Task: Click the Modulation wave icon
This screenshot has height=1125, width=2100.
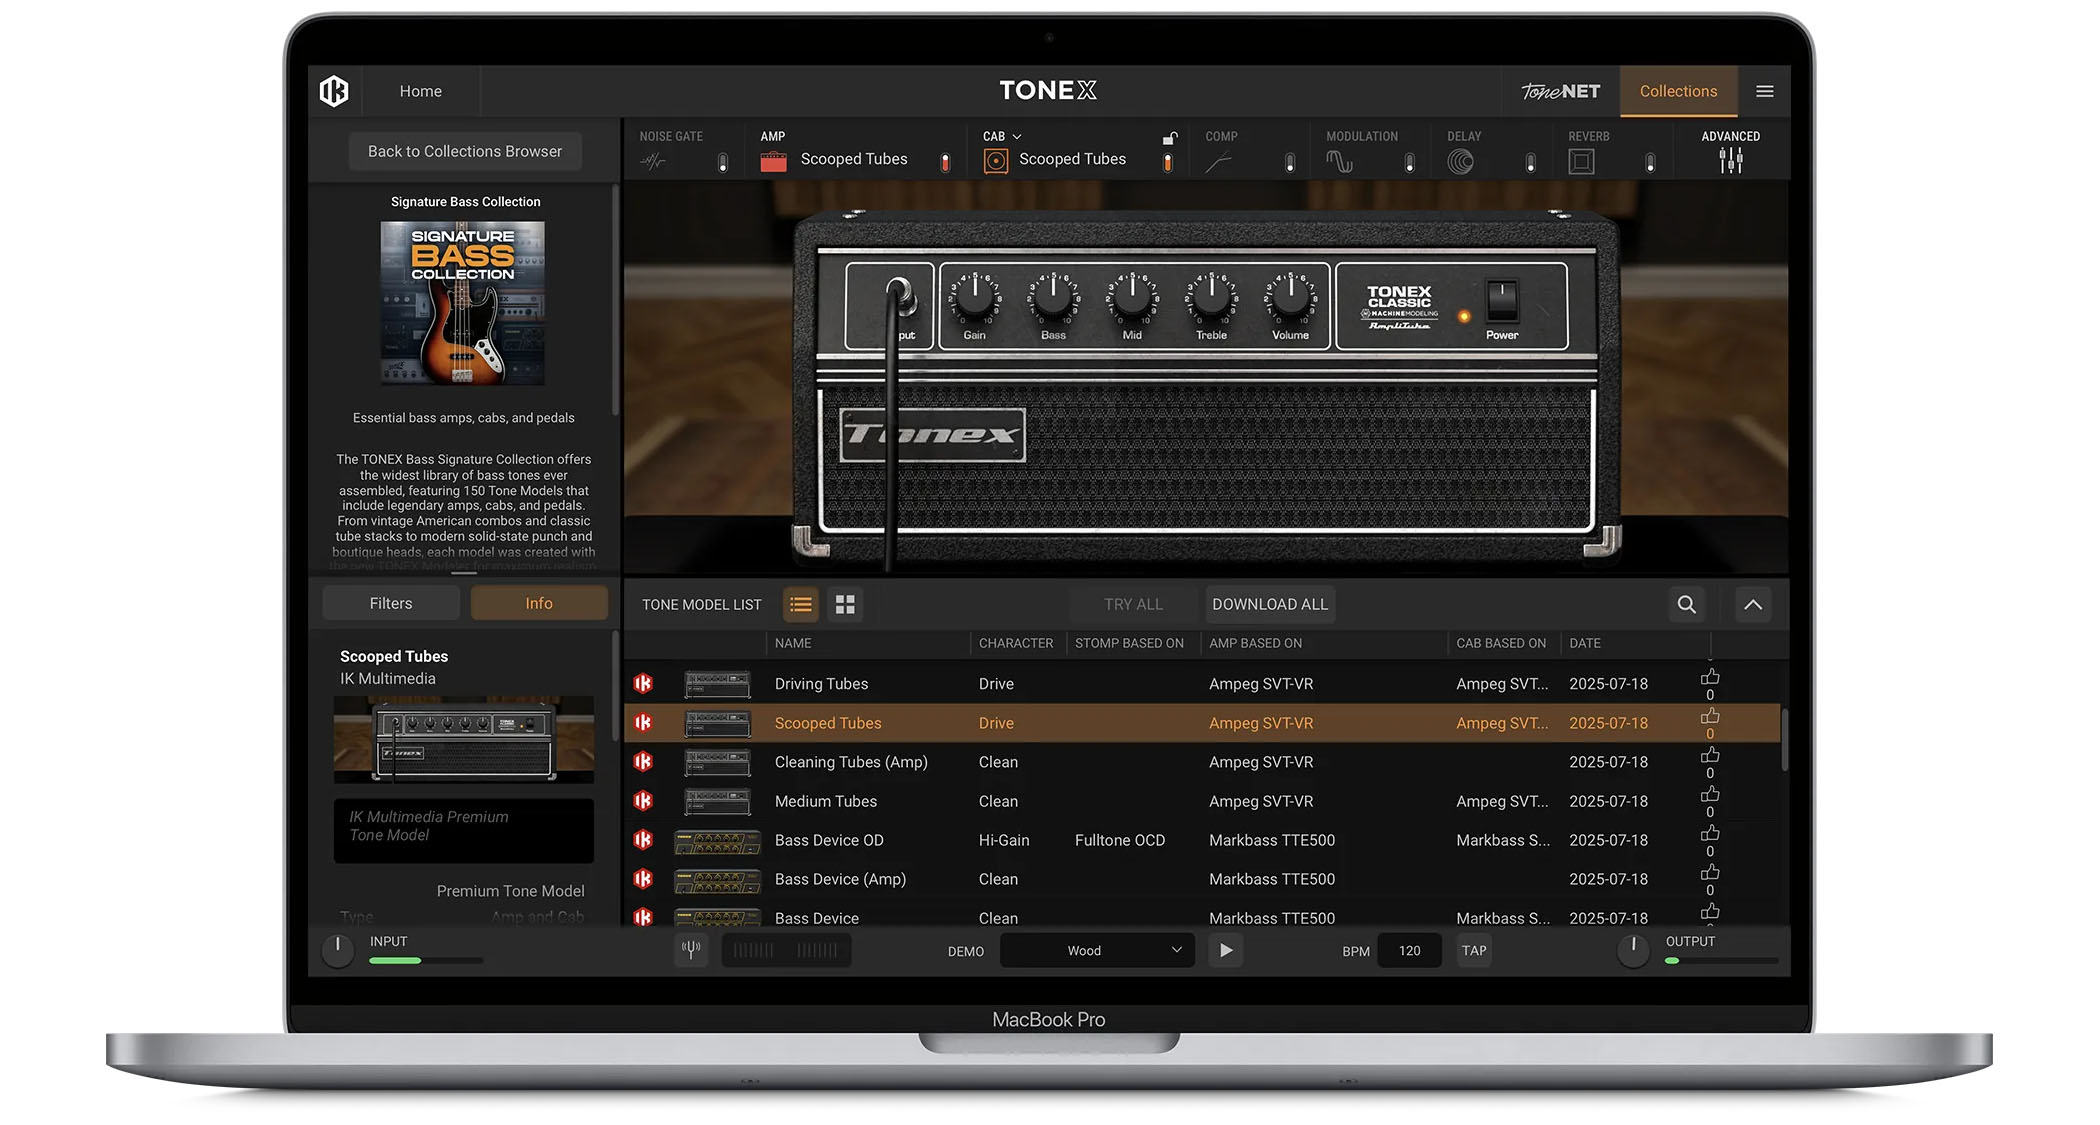Action: coord(1339,161)
